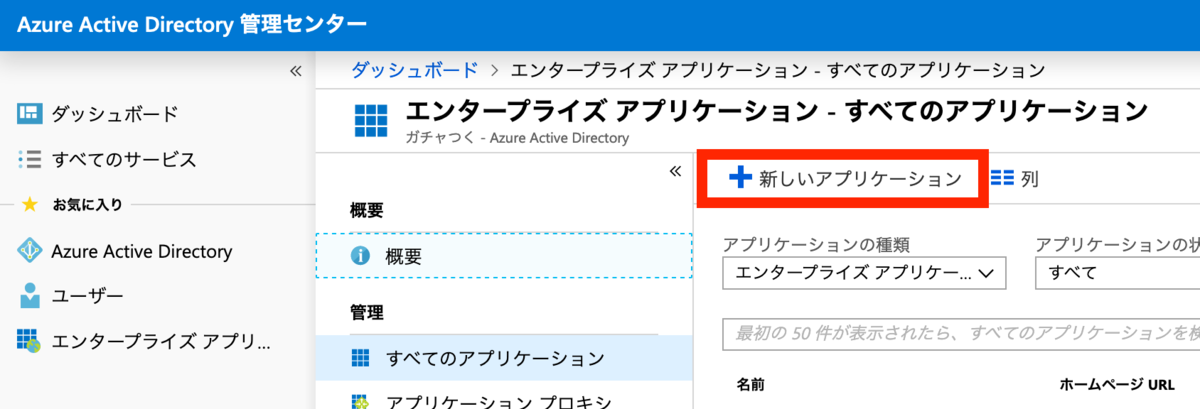This screenshot has width=1200, height=409.
Task: Click the お気に入り star icon
Action: (x=29, y=204)
